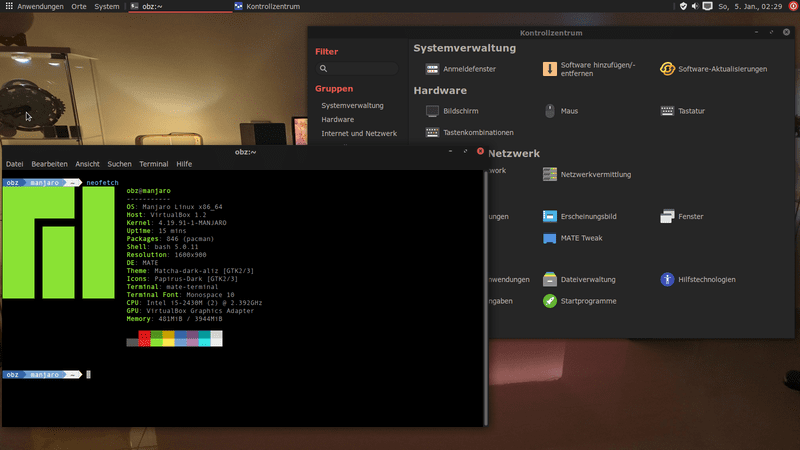The width and height of the screenshot is (800, 450).
Task: Open Bildschirm display settings
Action: coord(452,111)
